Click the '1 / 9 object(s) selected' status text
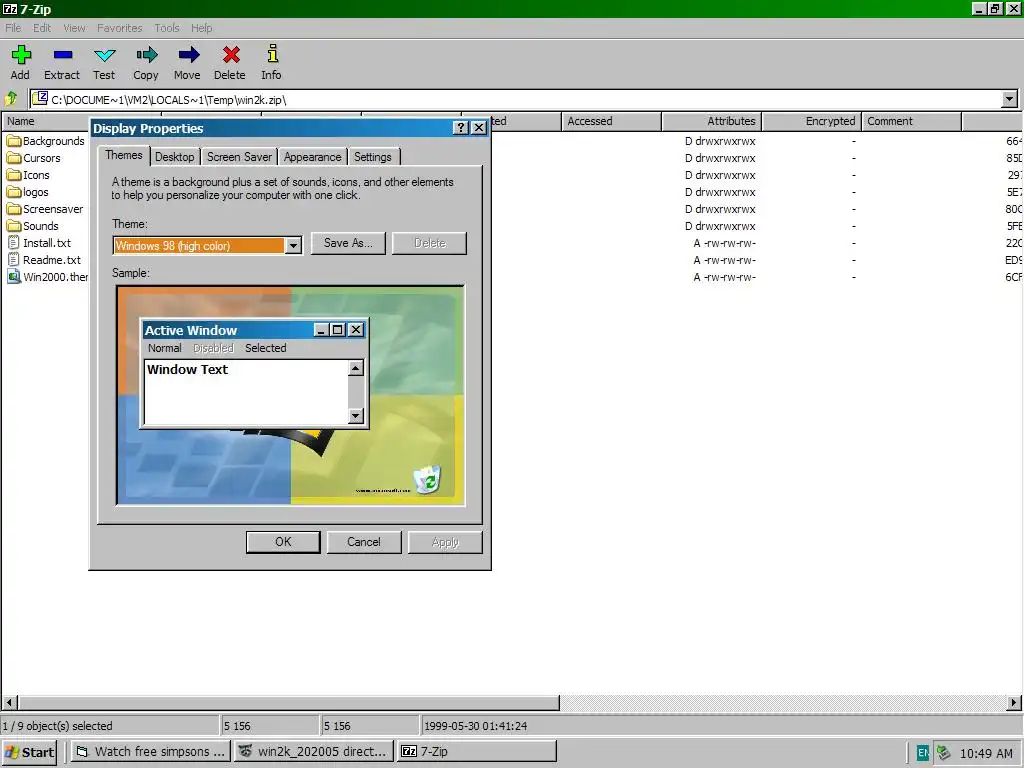This screenshot has width=1024, height=768. pyautogui.click(x=57, y=726)
